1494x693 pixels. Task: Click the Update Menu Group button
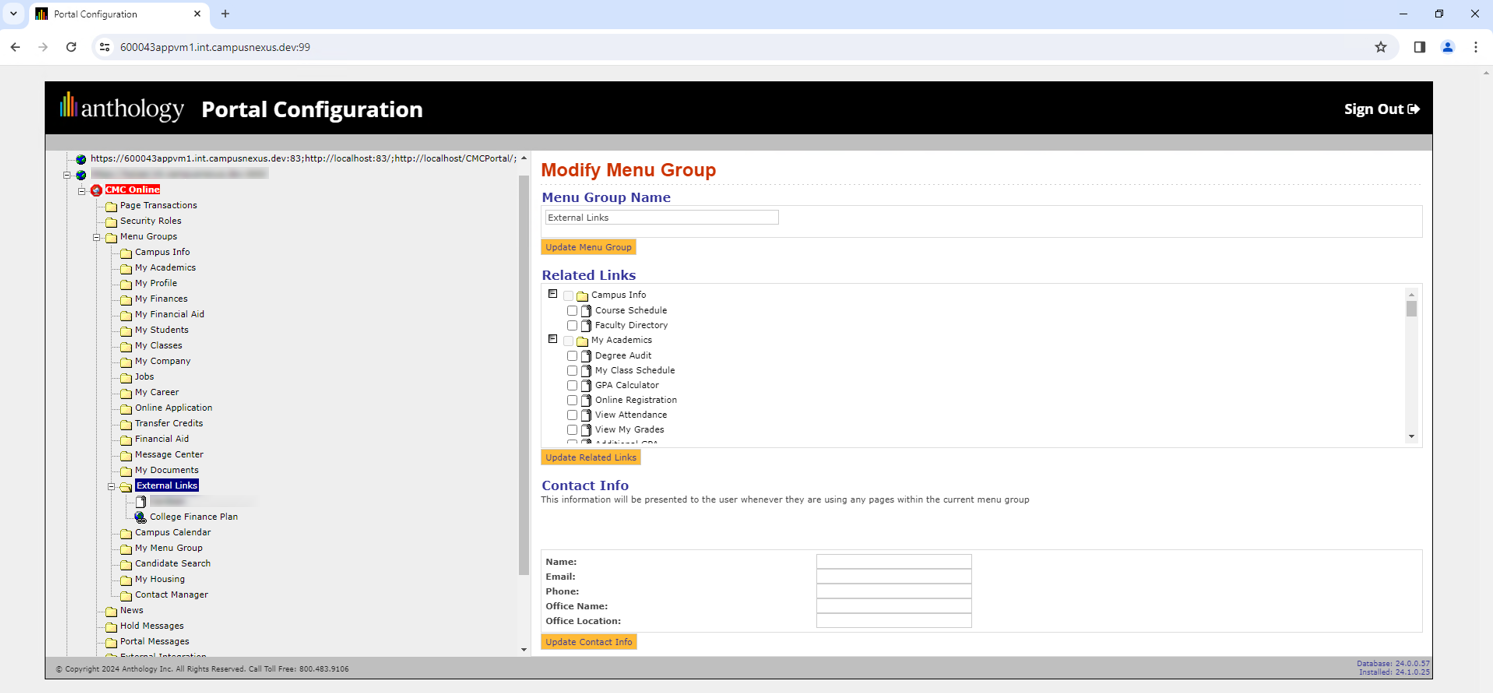(588, 247)
